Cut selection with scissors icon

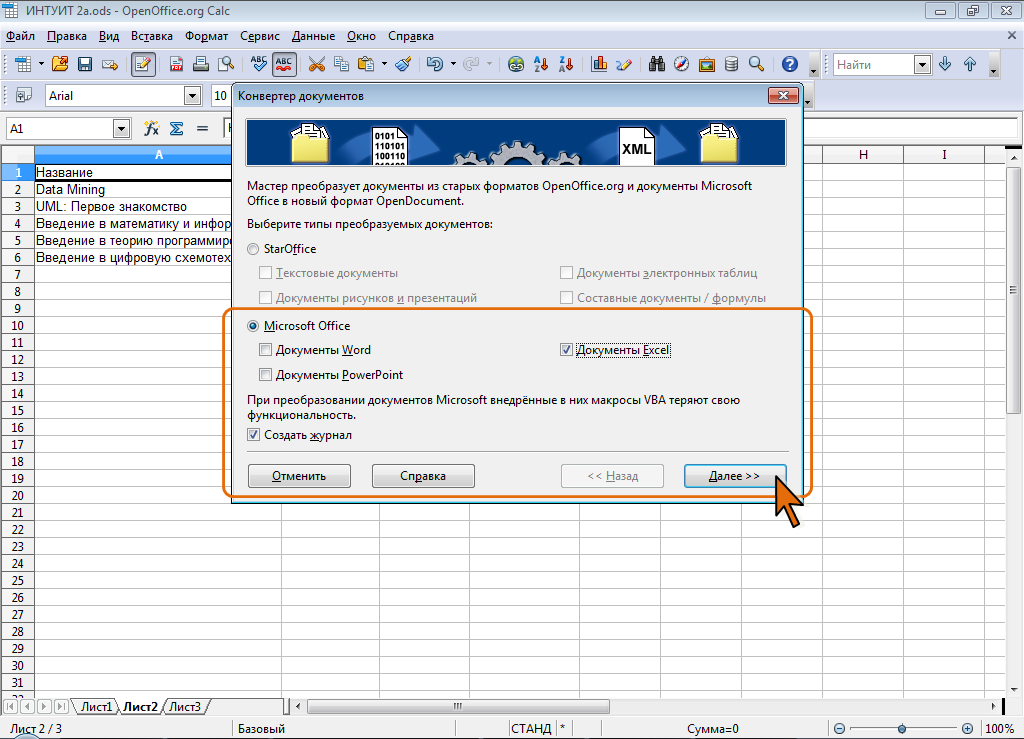[317, 64]
